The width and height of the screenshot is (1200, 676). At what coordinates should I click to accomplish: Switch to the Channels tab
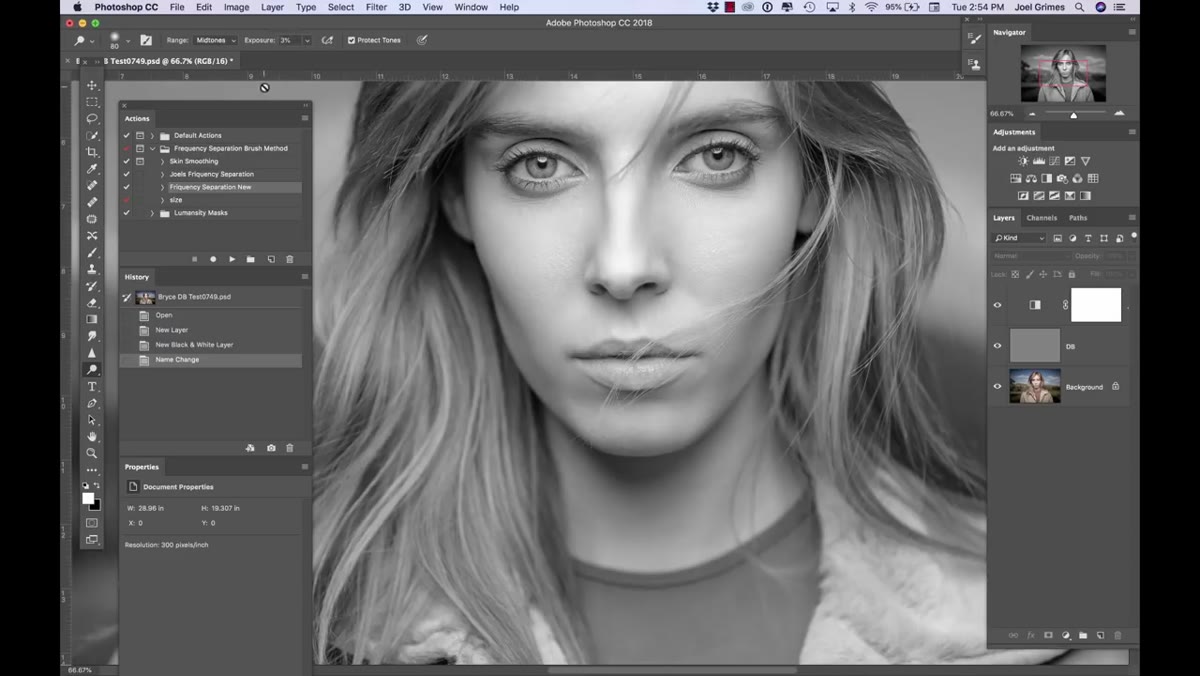pos(1041,217)
